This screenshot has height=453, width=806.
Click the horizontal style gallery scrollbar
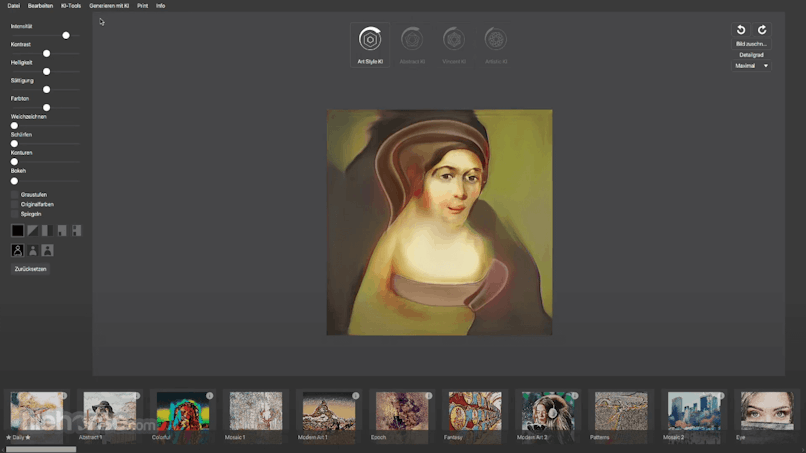click(x=41, y=449)
